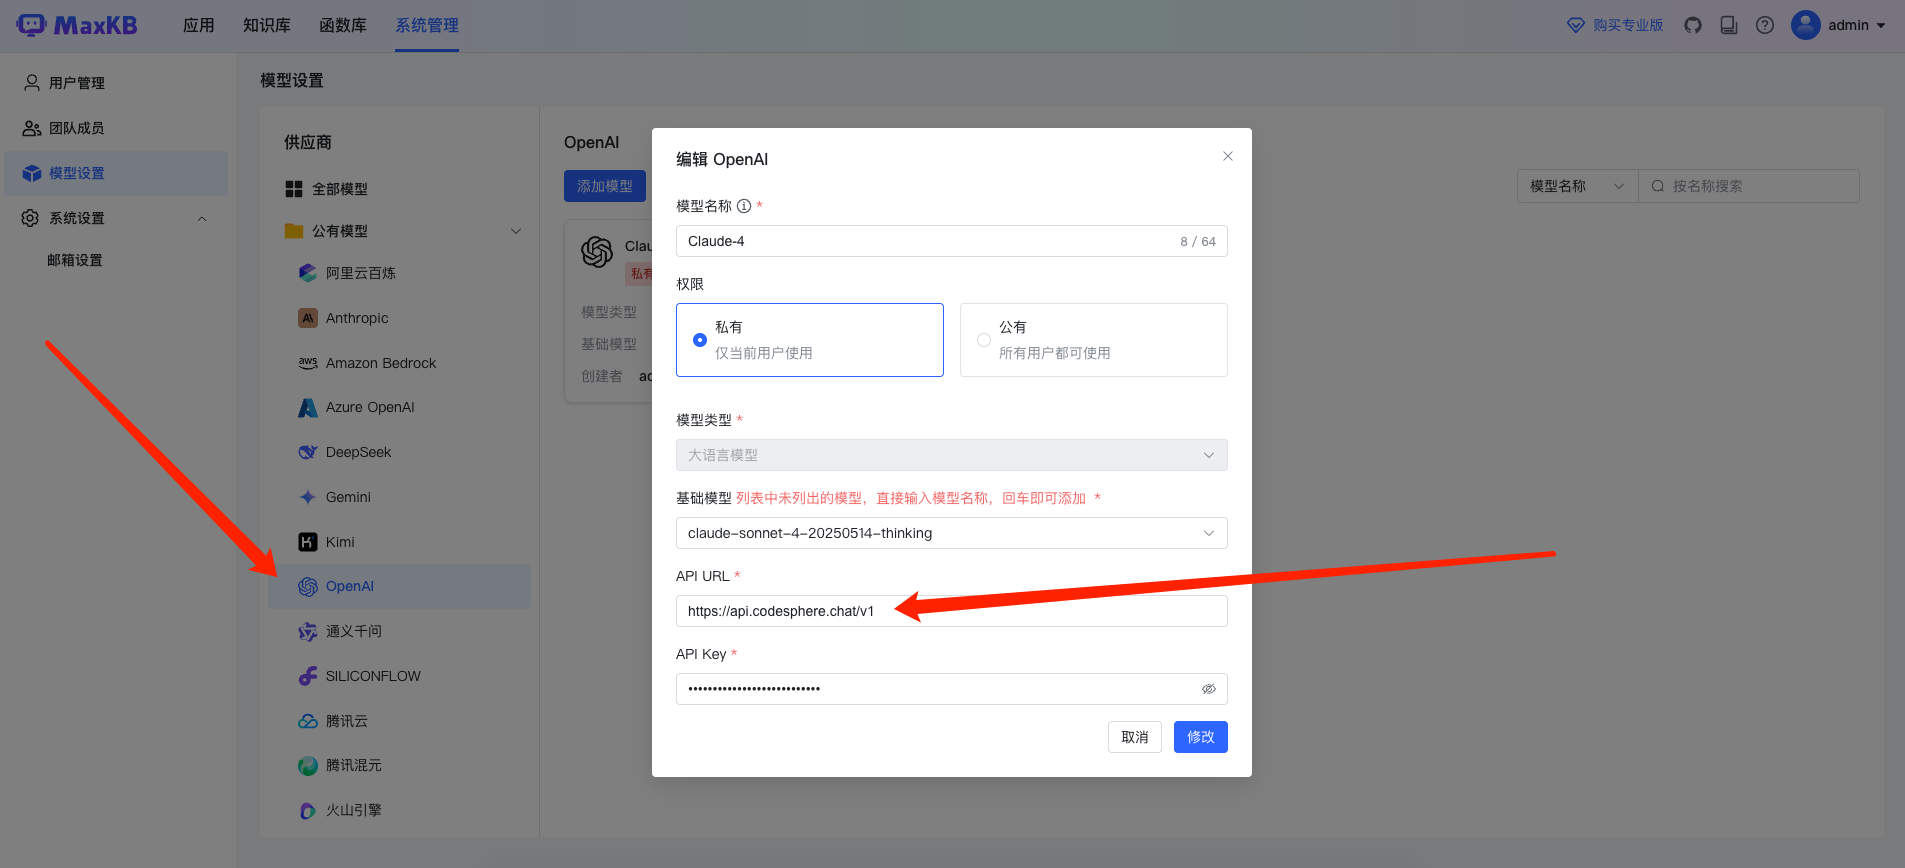Select Anthropic provider label
Image resolution: width=1905 pixels, height=868 pixels.
coord(357,318)
